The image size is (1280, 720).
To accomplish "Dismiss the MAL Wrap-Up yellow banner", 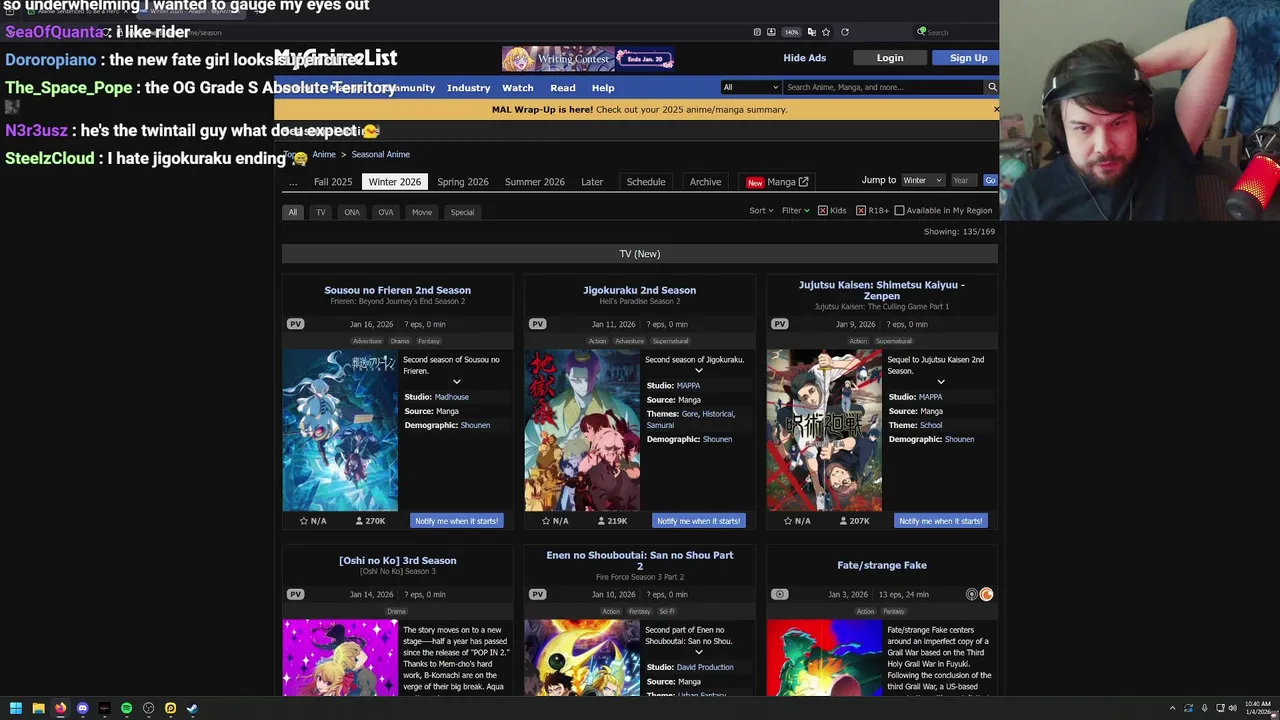I will pyautogui.click(x=996, y=109).
